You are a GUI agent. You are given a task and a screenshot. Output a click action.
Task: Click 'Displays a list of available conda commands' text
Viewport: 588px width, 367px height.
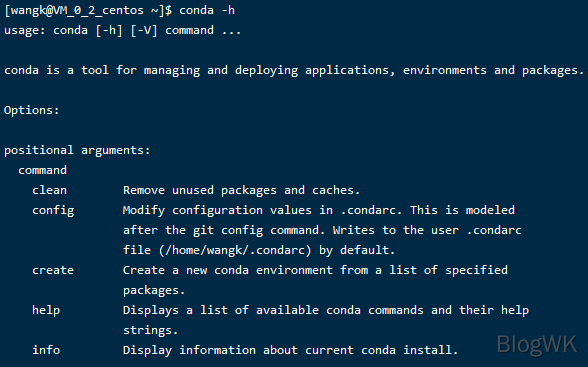pos(273,310)
